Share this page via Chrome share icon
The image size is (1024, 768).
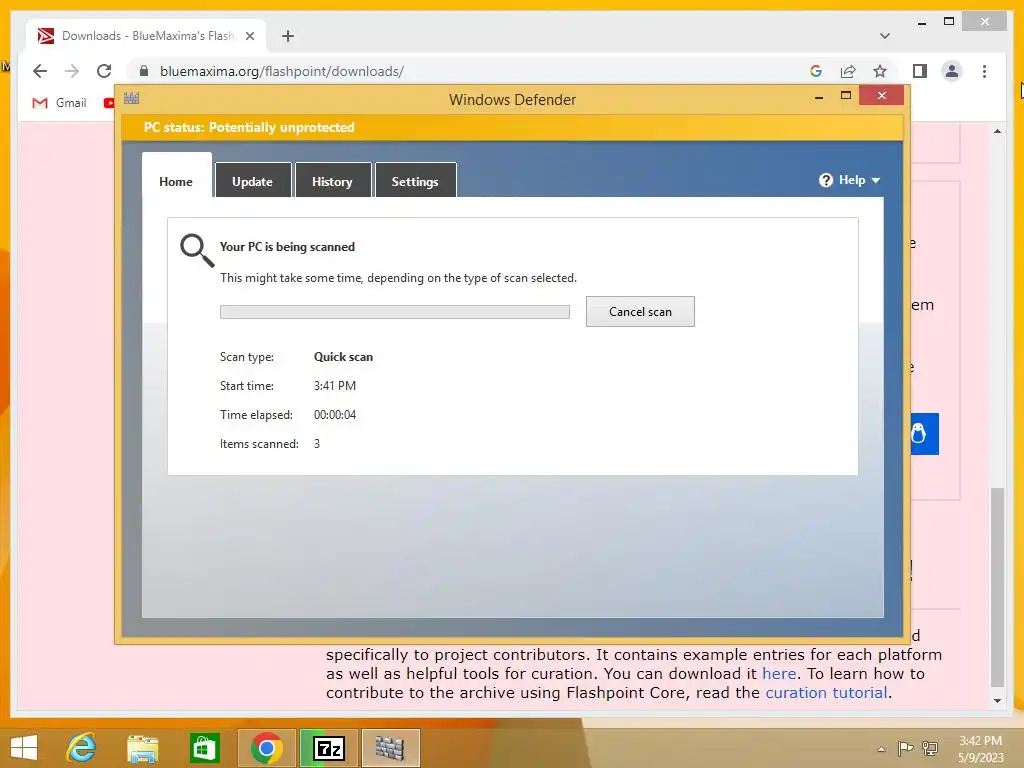(x=848, y=71)
